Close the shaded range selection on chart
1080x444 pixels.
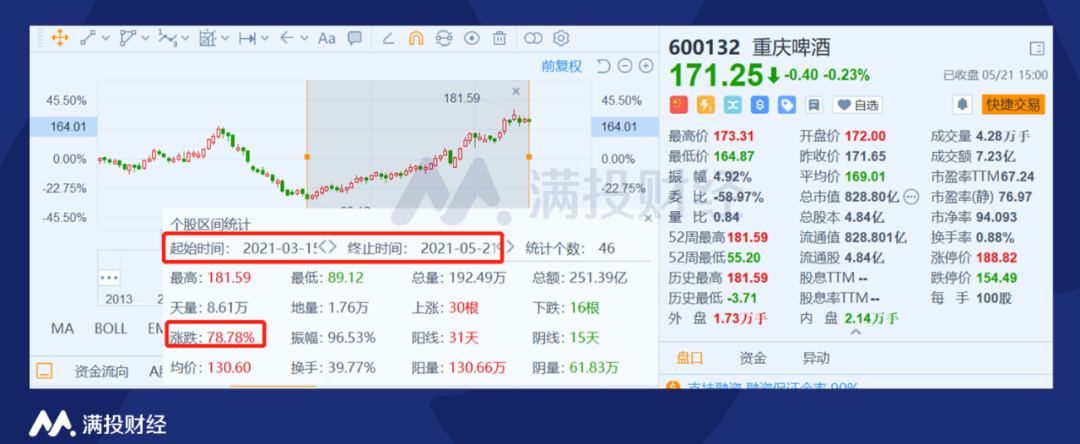click(516, 91)
